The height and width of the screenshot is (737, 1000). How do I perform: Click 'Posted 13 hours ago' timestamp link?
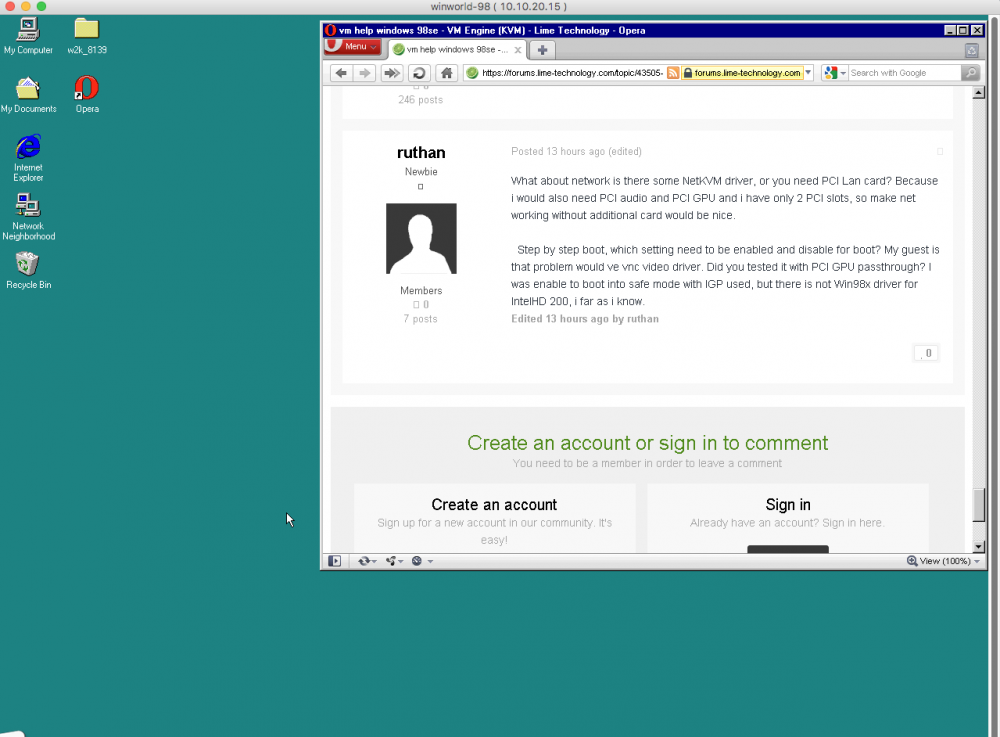pos(558,151)
